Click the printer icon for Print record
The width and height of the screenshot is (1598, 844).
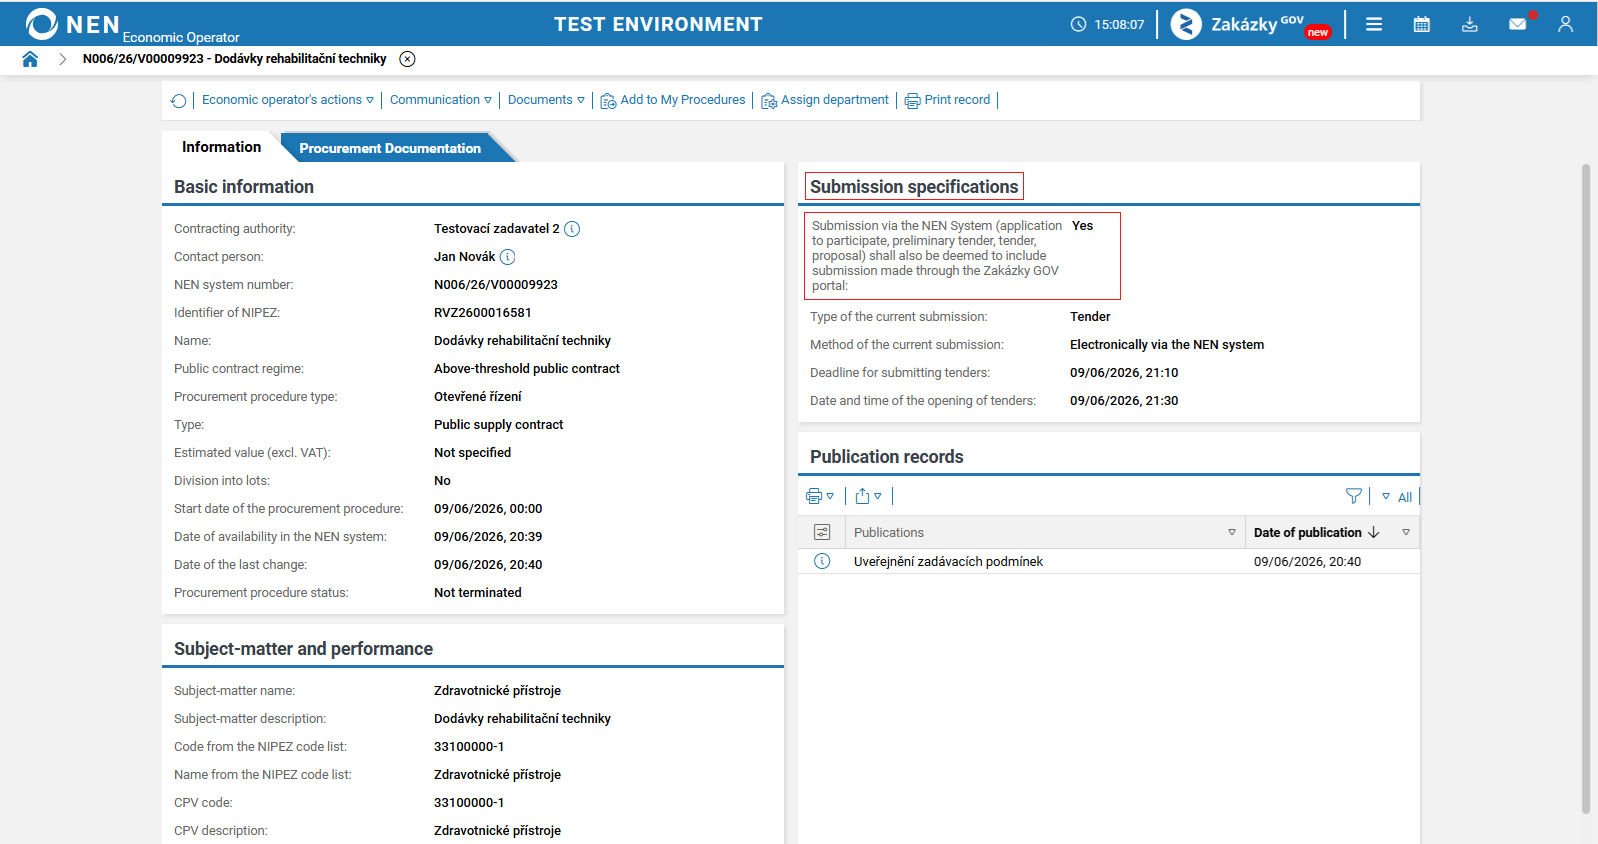(912, 101)
